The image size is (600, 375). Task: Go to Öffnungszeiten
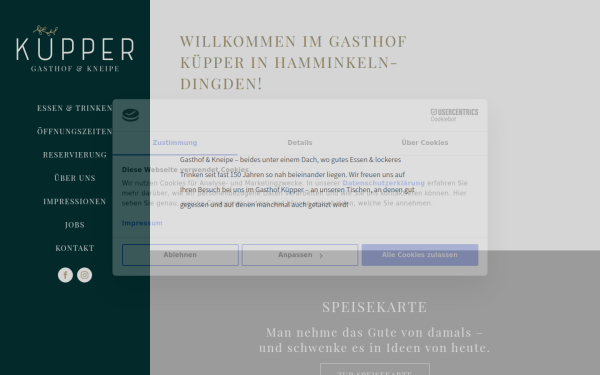pos(75,131)
